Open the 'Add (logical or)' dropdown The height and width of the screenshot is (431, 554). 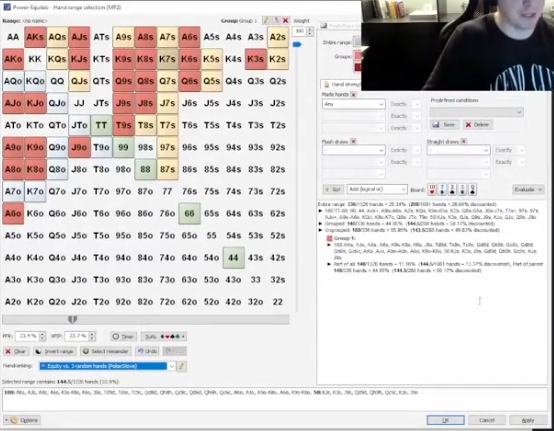pos(377,189)
